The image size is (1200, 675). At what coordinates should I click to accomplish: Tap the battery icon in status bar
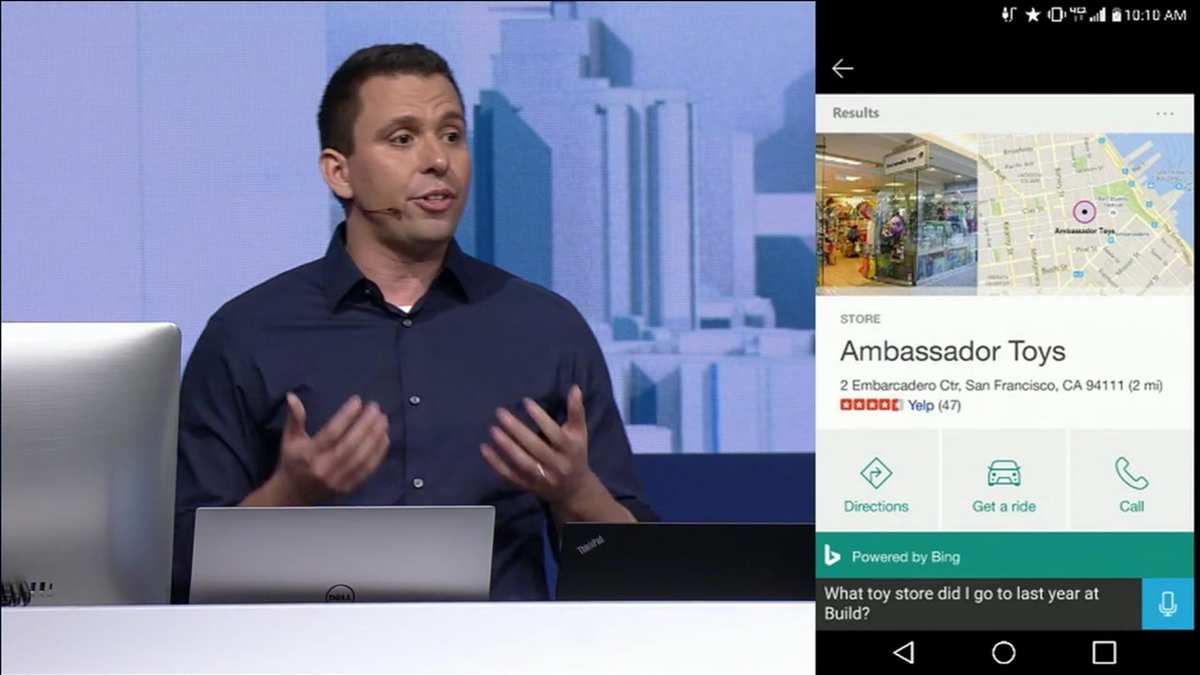click(1116, 15)
